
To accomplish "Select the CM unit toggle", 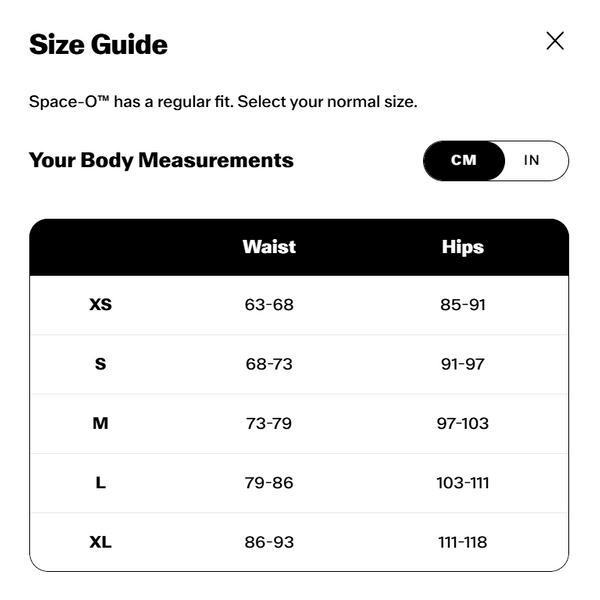I will tap(464, 160).
